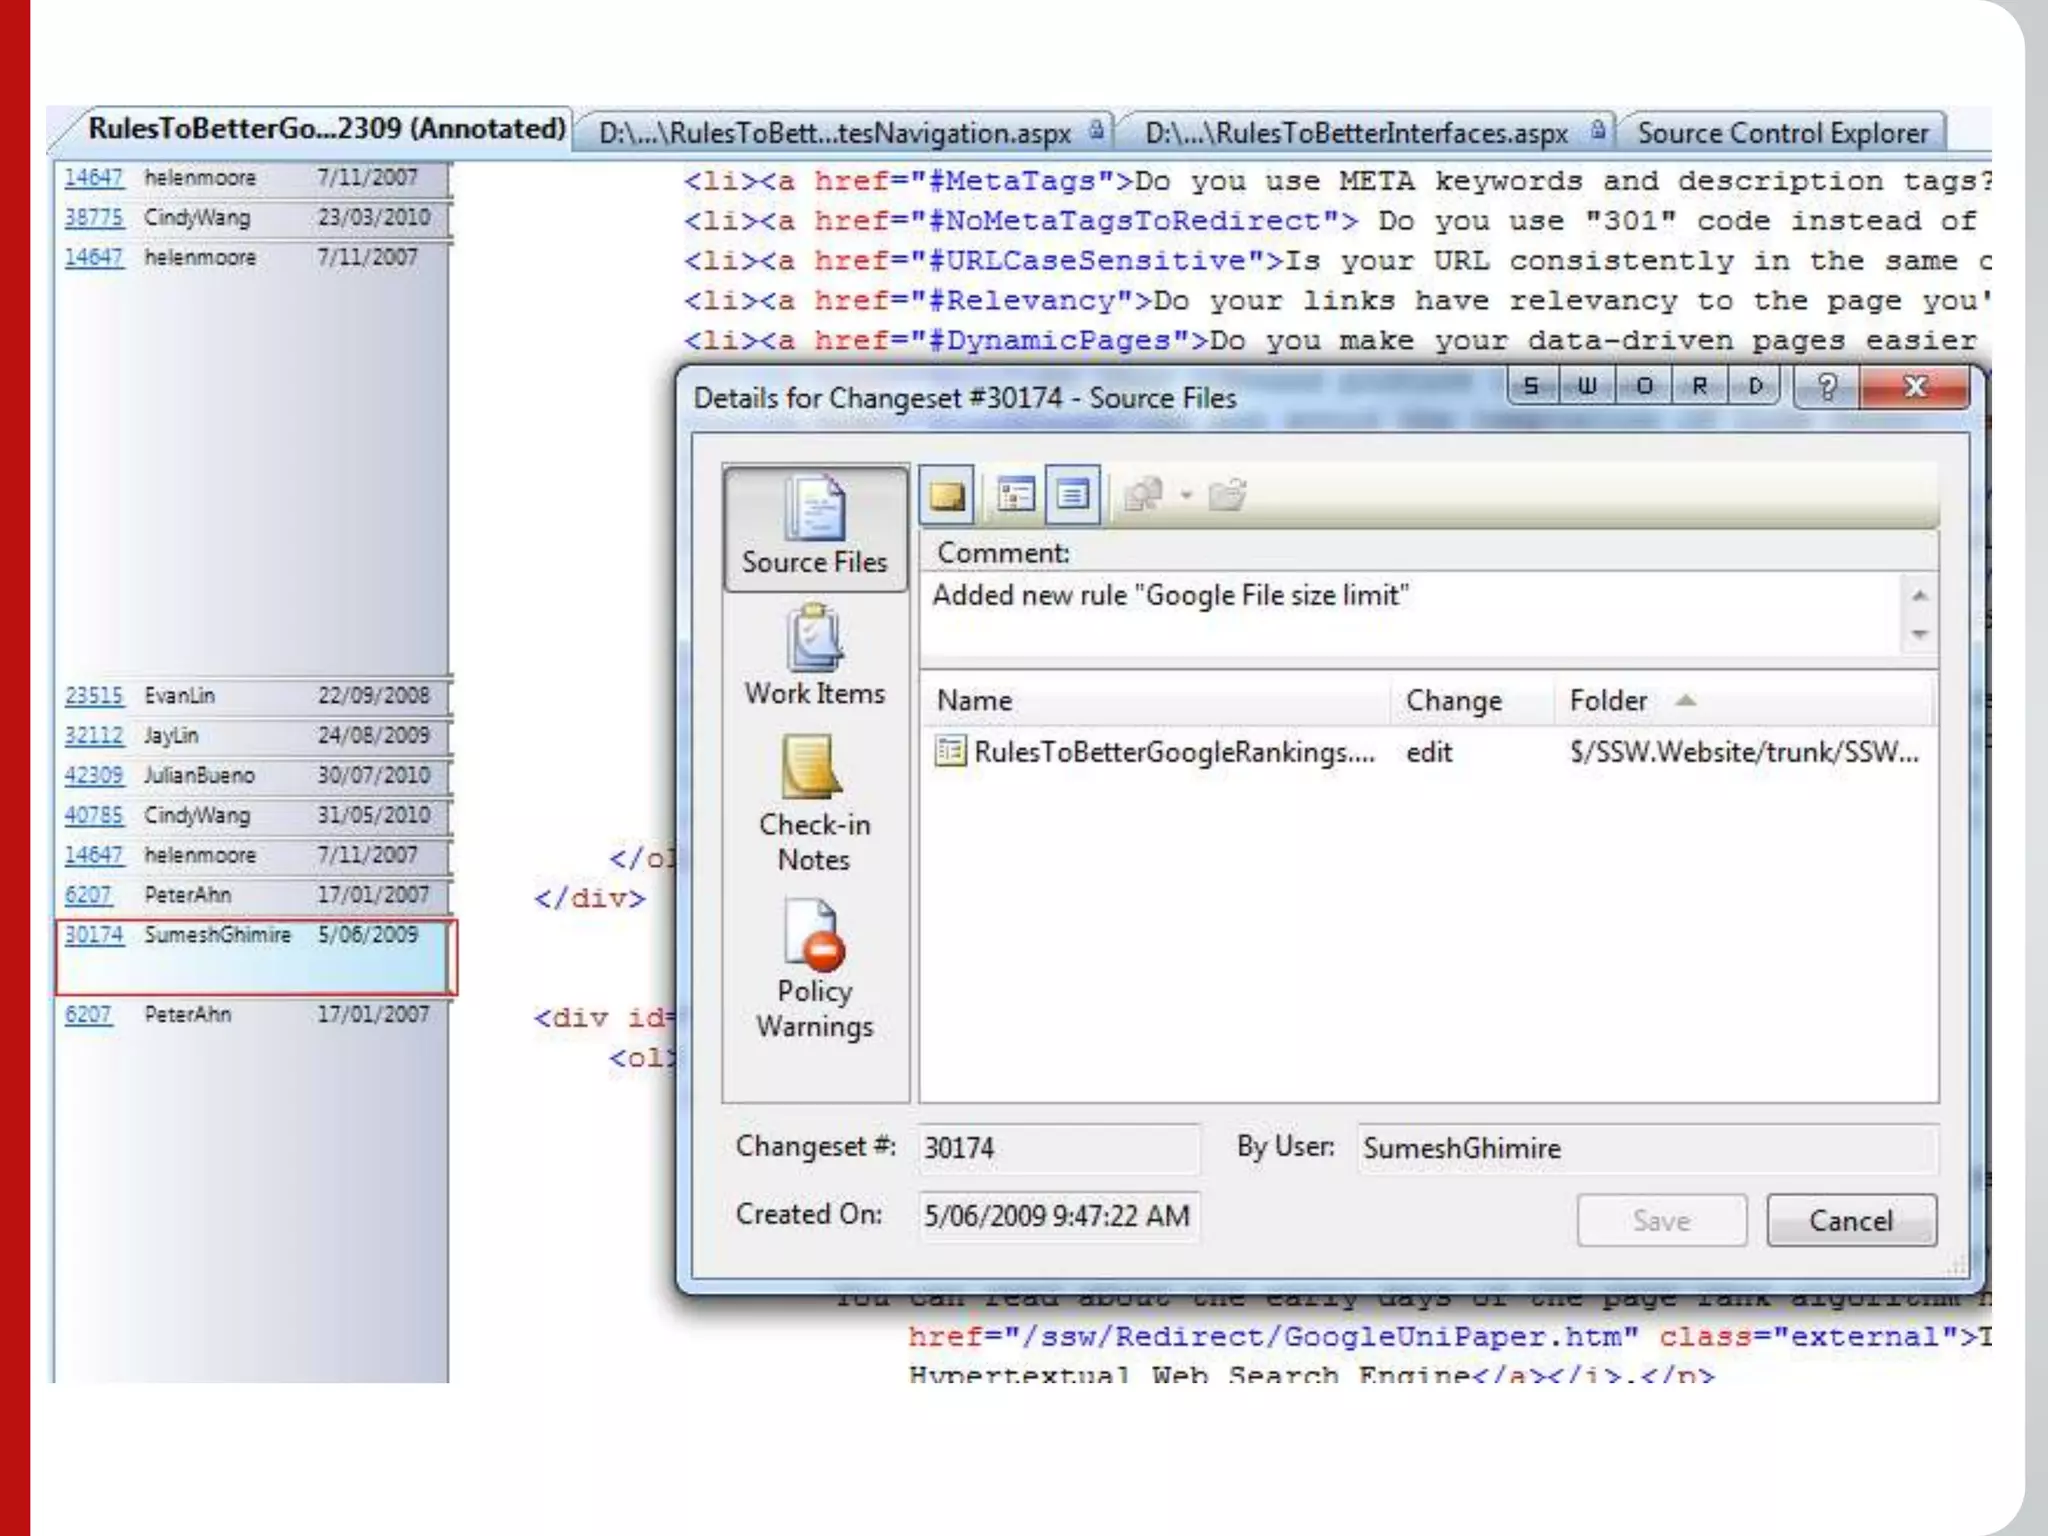Image resolution: width=2048 pixels, height=1536 pixels.
Task: Click the question mark help button
Action: (1826, 387)
